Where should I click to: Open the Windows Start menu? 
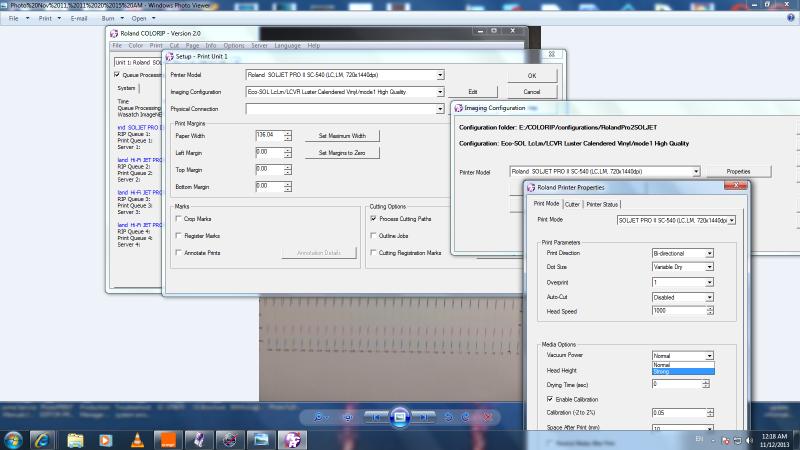[x=13, y=440]
